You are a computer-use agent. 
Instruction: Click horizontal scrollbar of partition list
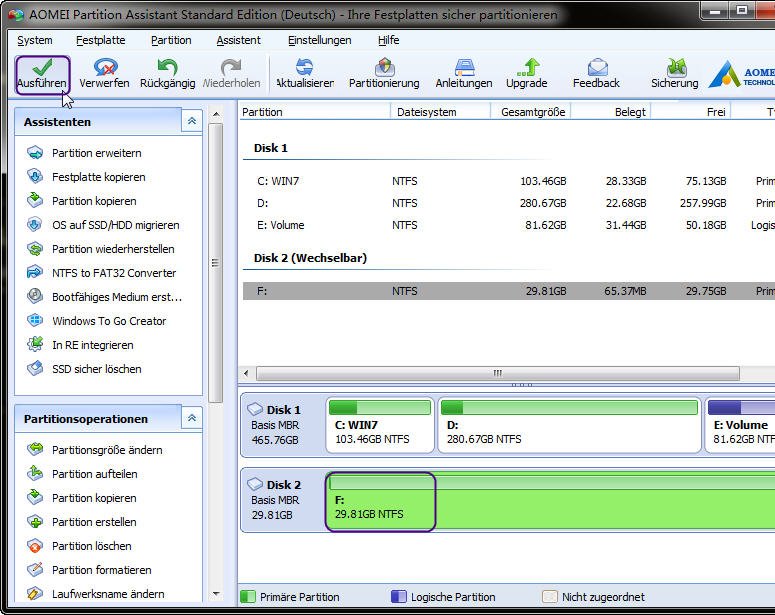(x=498, y=373)
